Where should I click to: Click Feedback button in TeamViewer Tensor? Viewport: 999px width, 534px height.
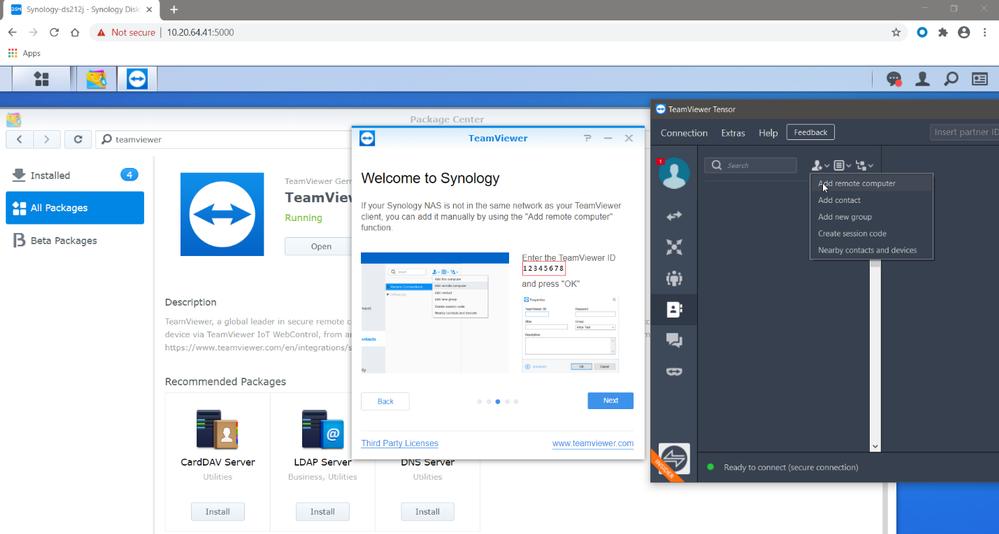point(810,133)
